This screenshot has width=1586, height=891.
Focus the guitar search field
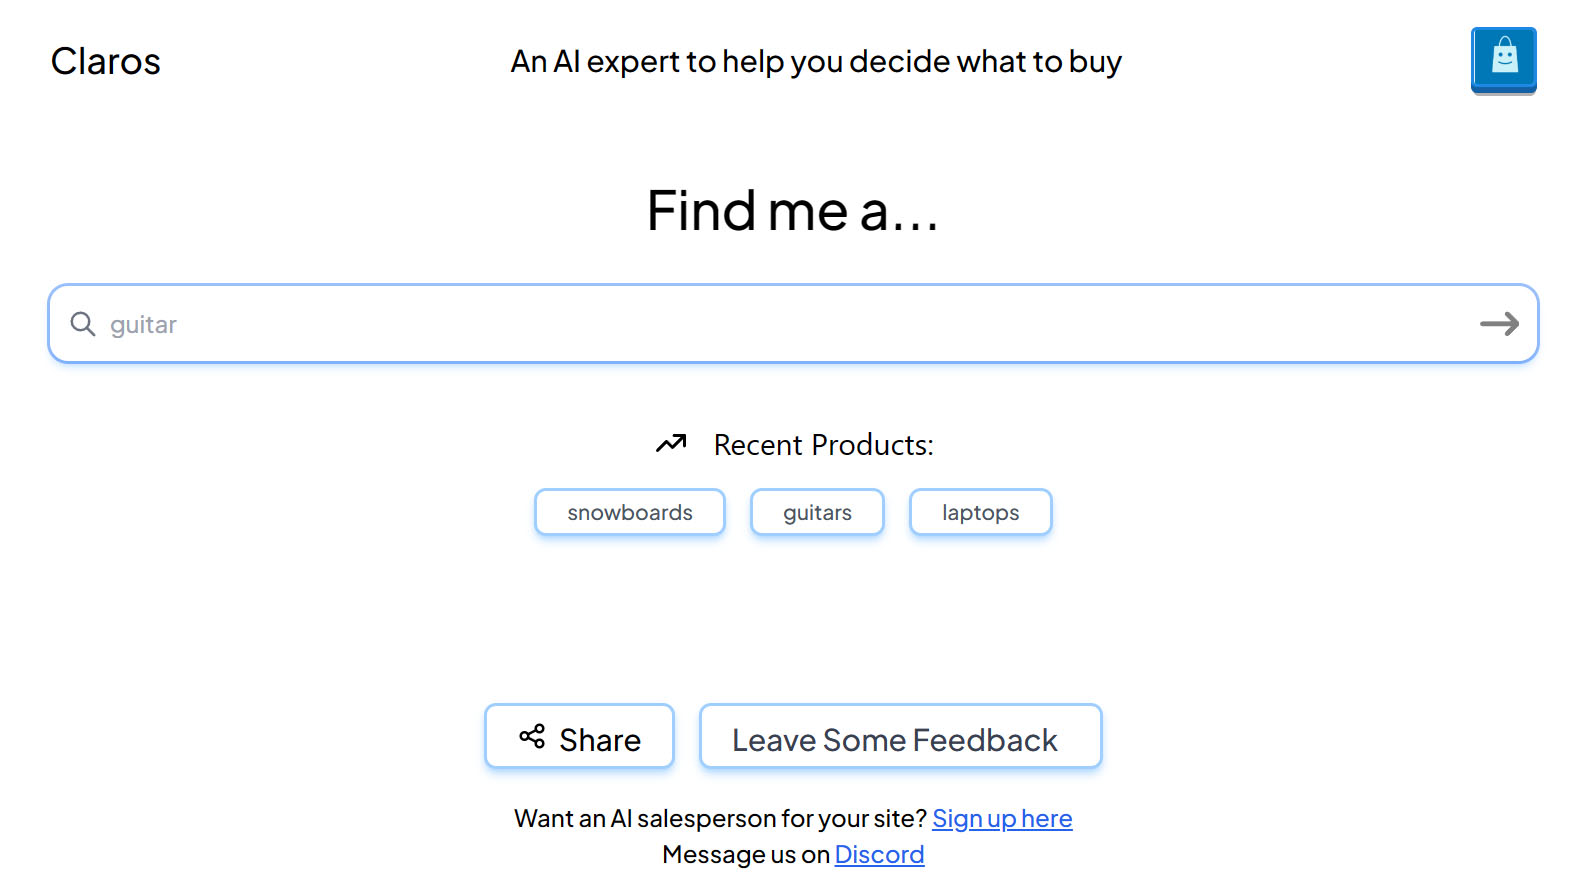[x=780, y=324]
